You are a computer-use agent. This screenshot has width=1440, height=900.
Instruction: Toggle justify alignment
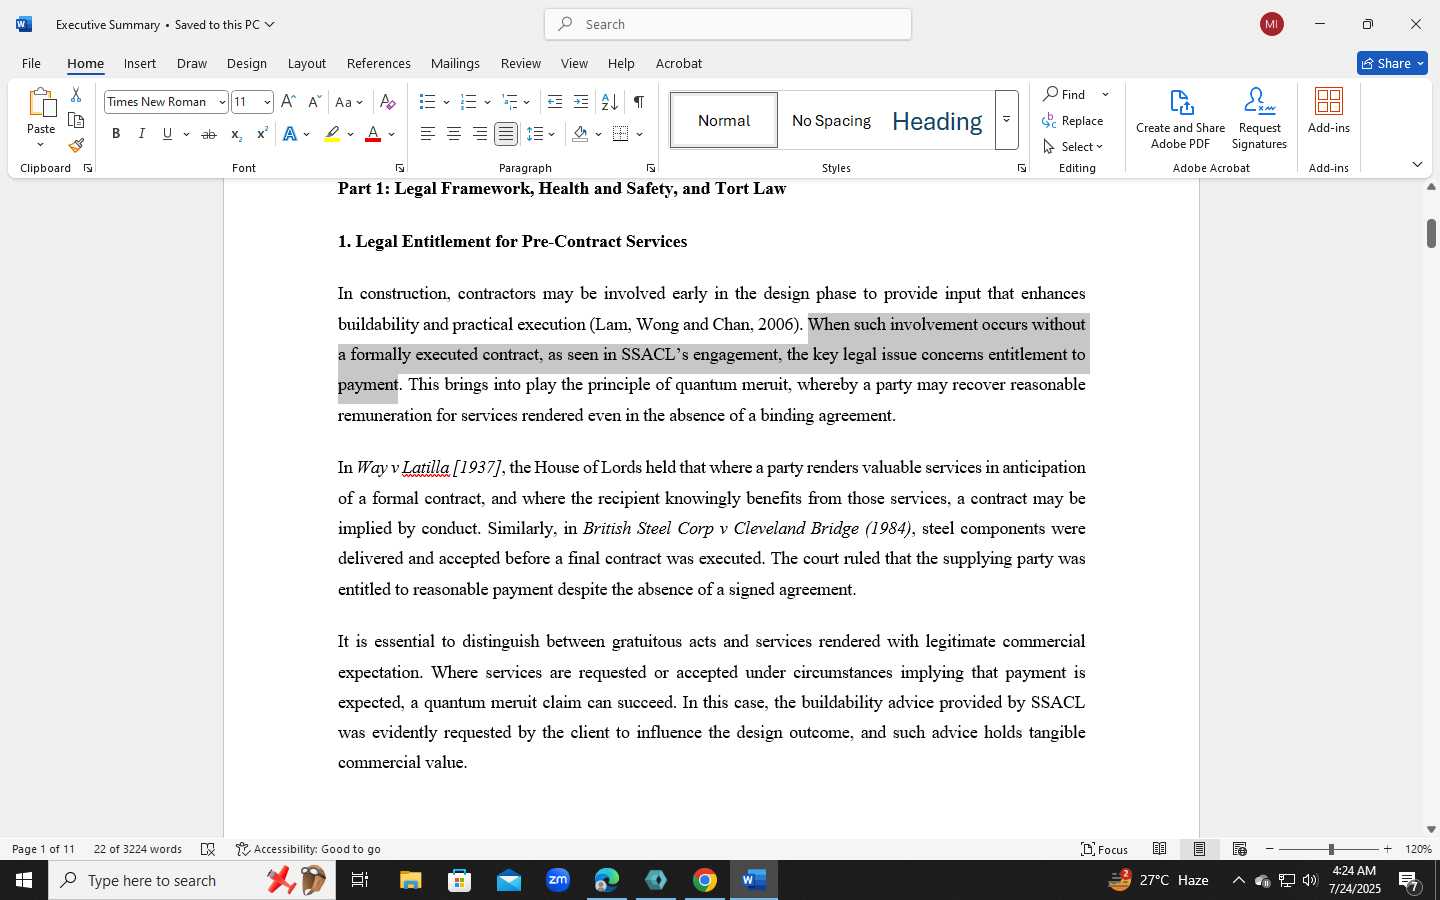point(506,134)
